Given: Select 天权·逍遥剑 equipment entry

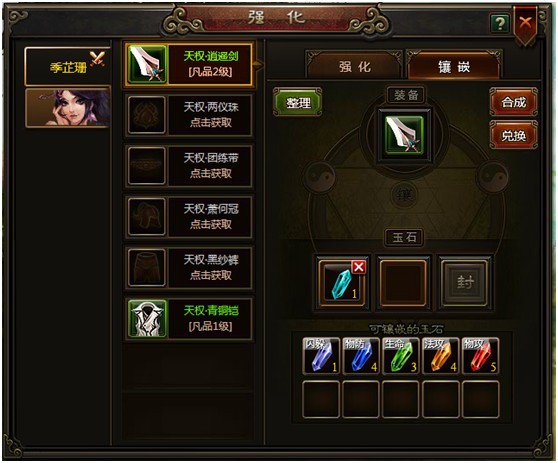Looking at the screenshot, I should tap(189, 64).
